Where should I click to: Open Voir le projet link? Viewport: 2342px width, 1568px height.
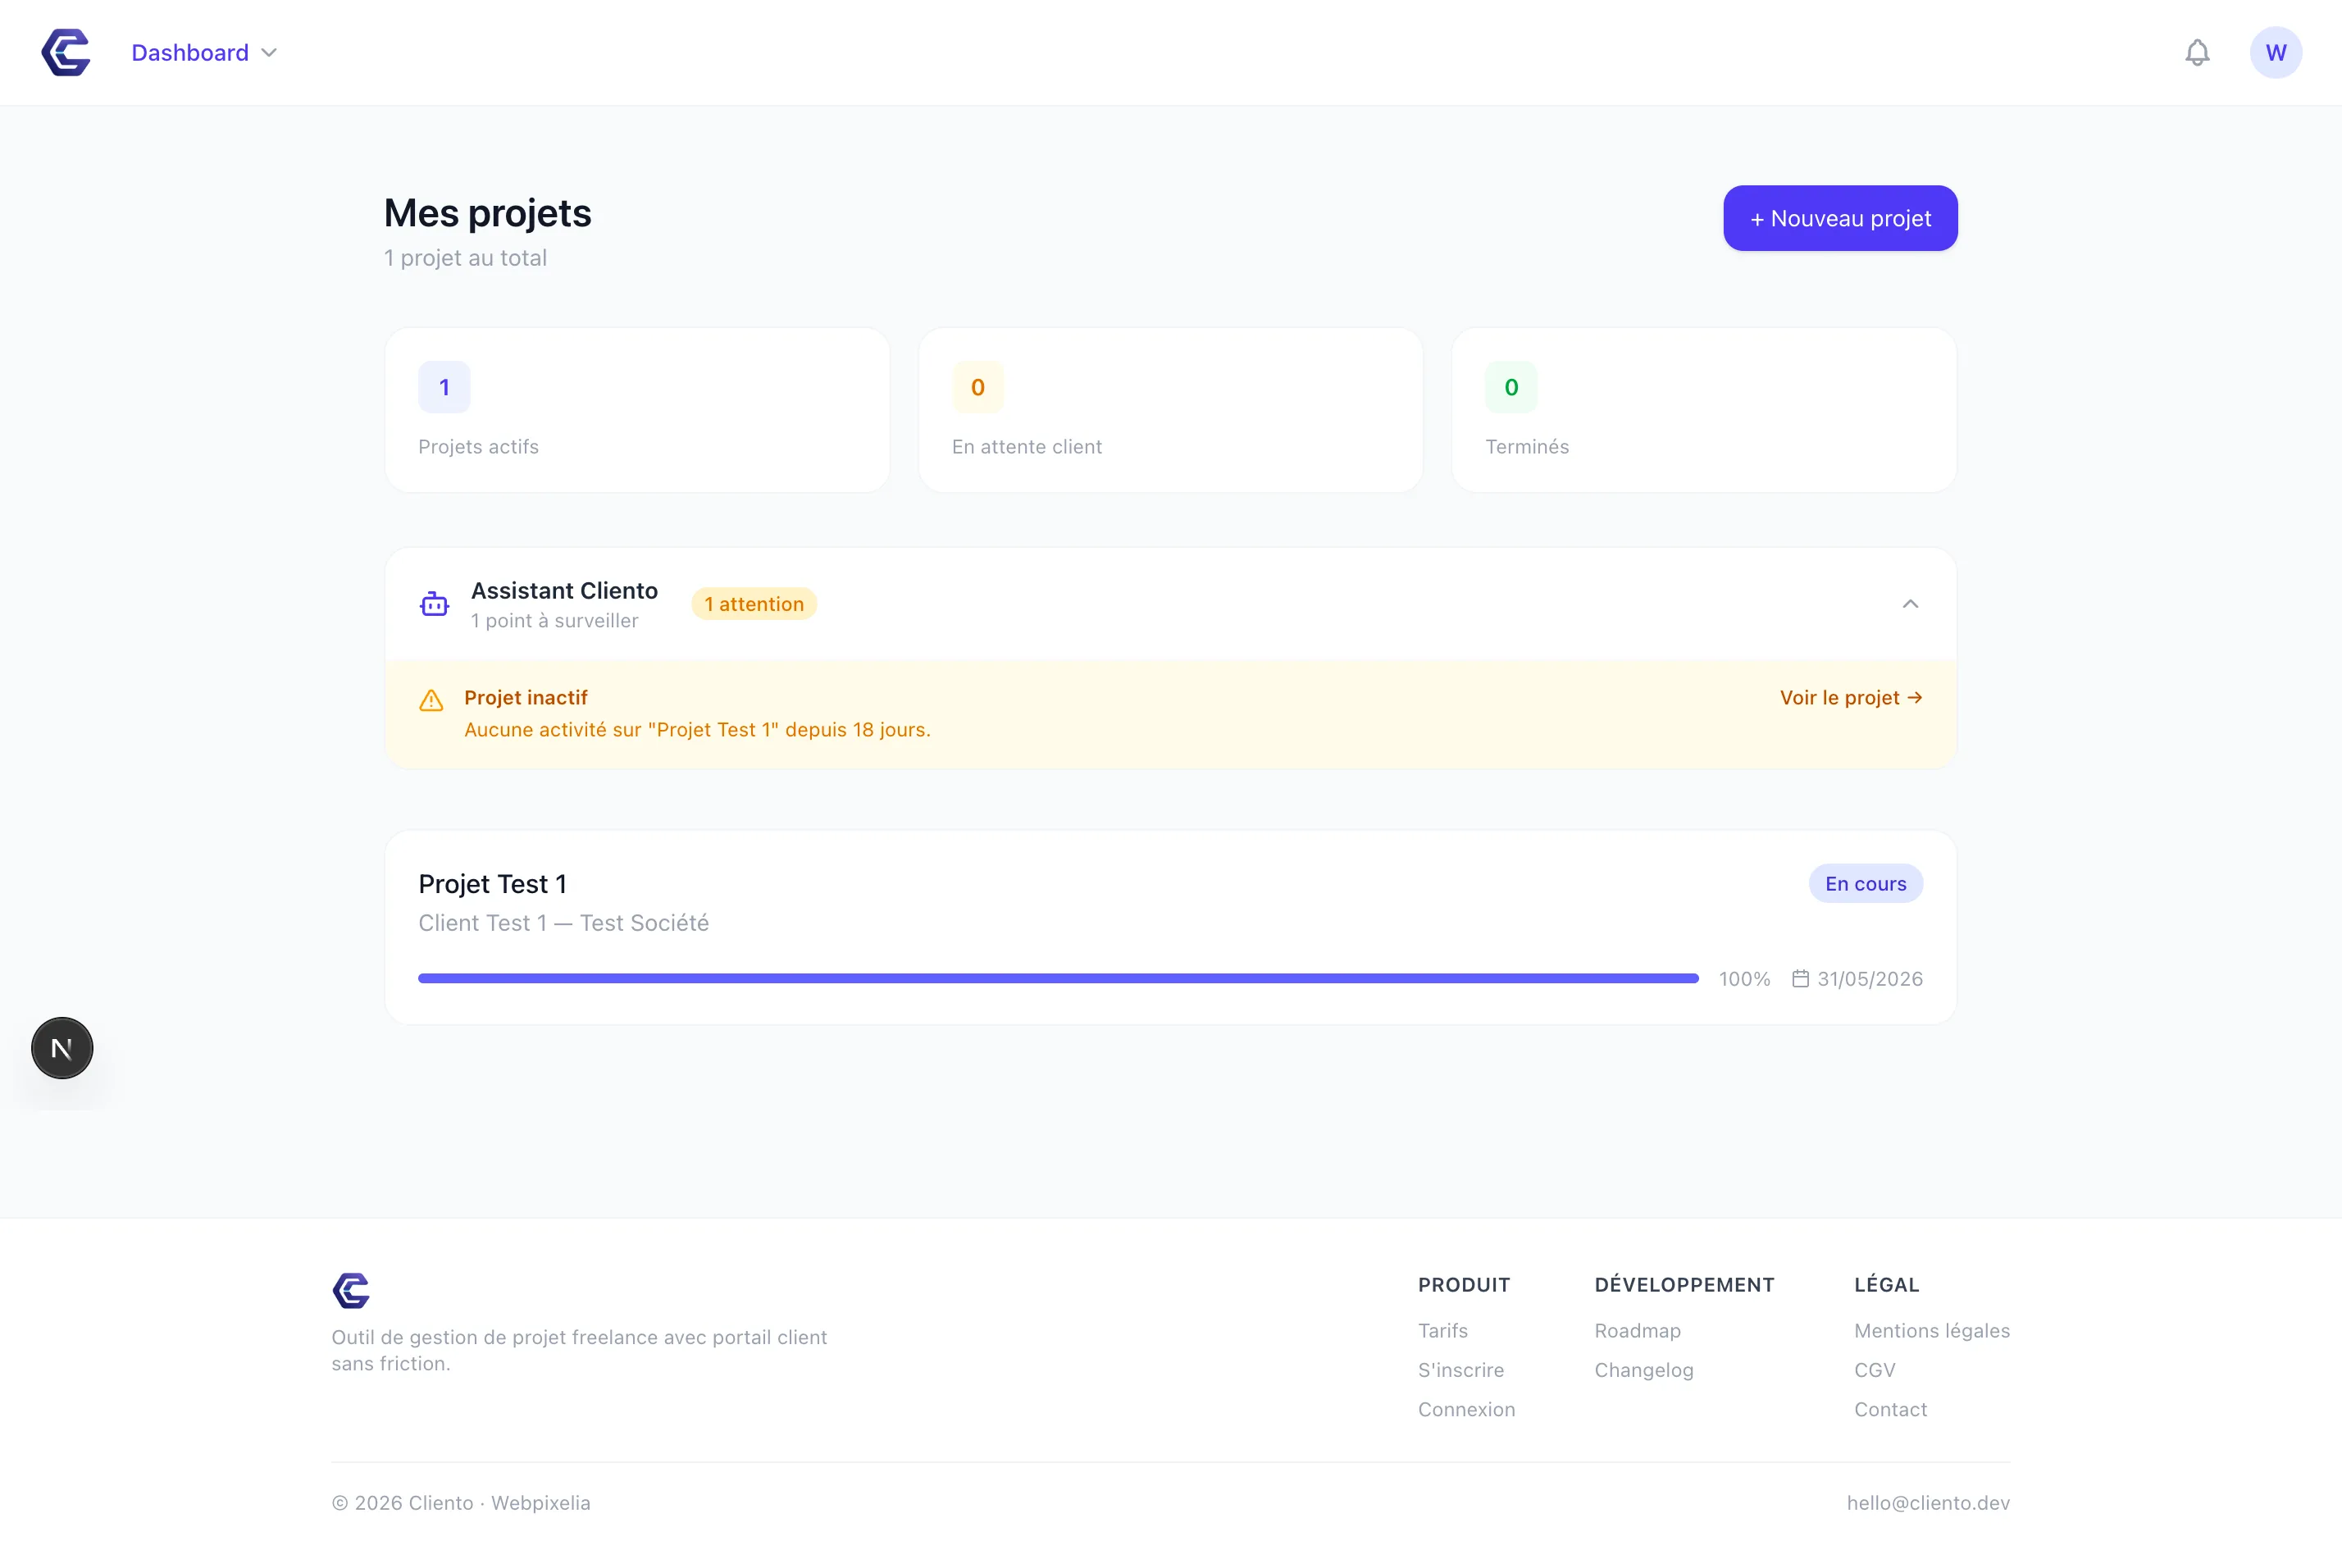click(1850, 697)
